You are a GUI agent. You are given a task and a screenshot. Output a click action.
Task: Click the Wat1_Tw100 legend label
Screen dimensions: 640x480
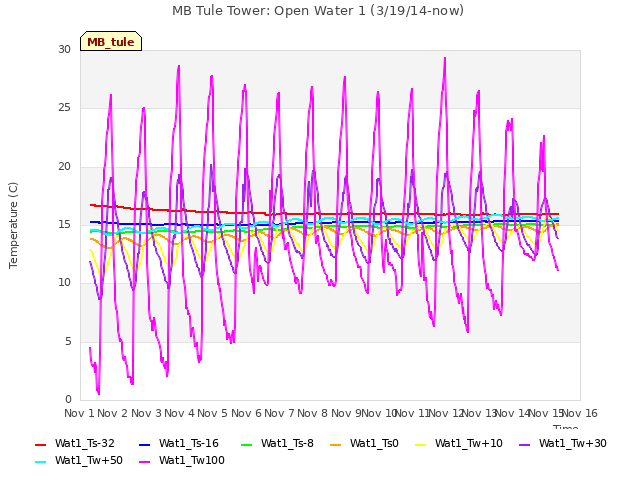coord(192,460)
